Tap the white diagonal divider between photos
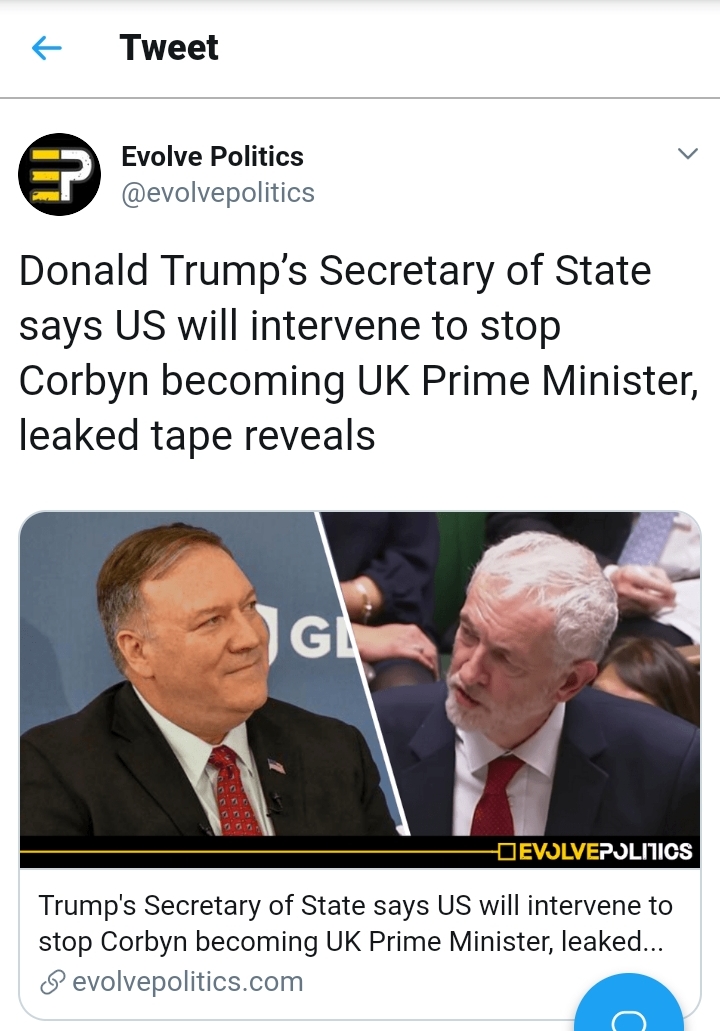Viewport: 720px width, 1031px height. [362, 674]
